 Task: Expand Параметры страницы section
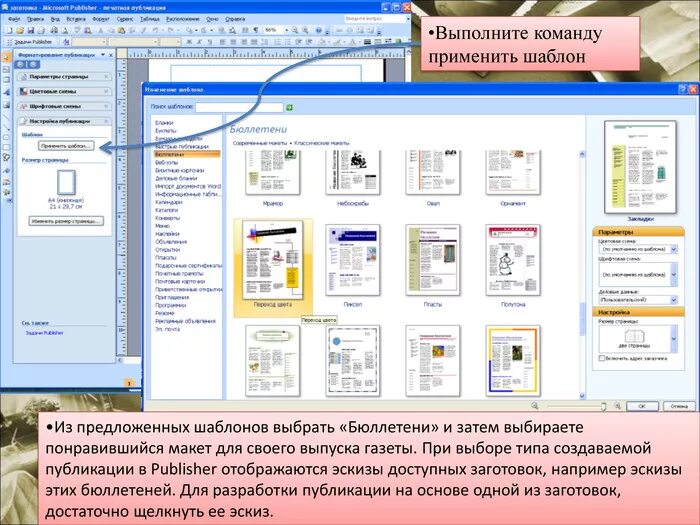pos(64,77)
